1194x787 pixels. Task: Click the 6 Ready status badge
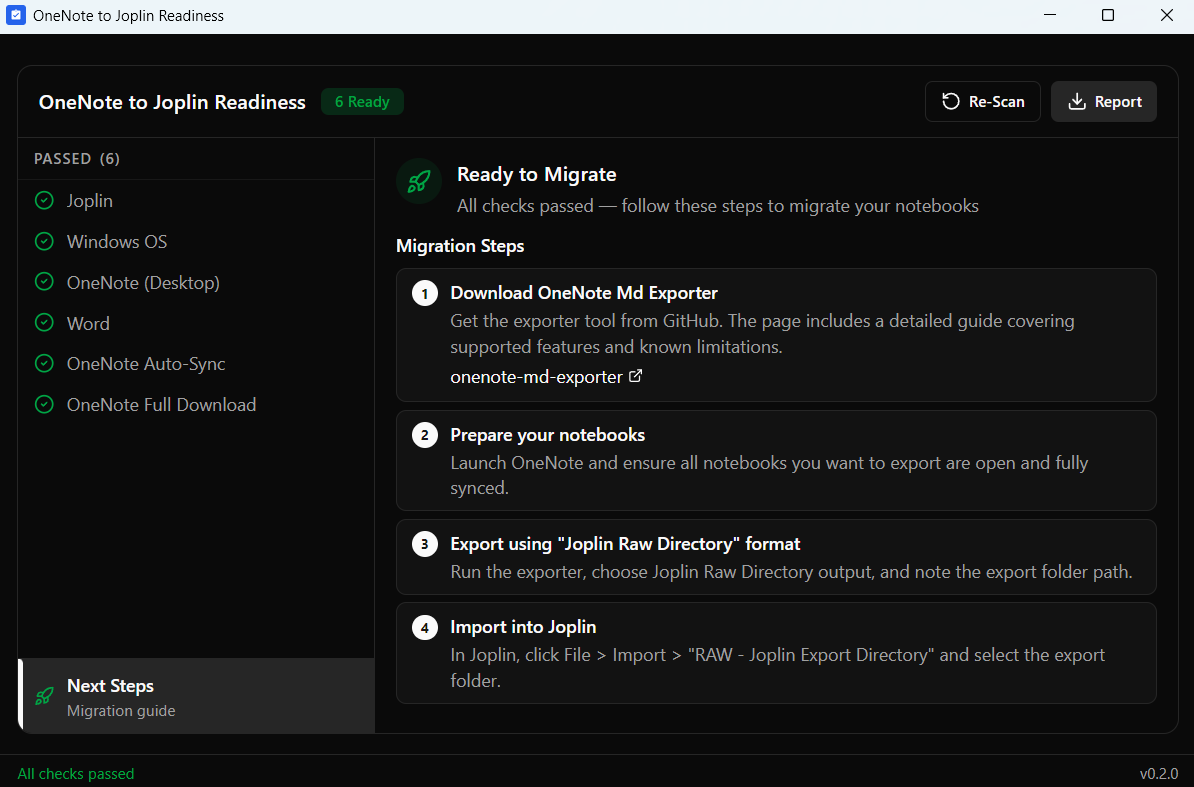tap(362, 102)
